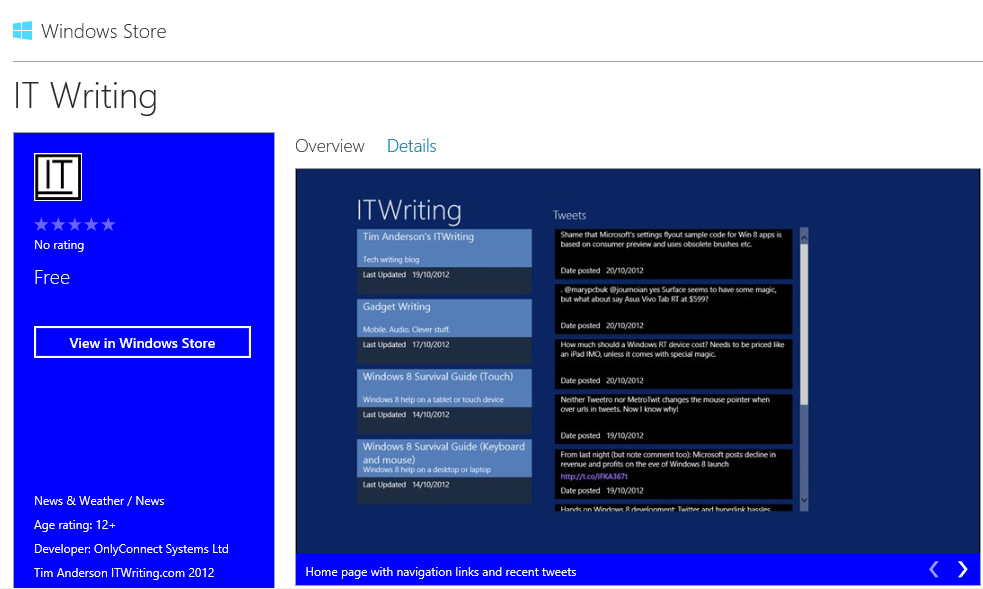The height and width of the screenshot is (589, 983).
Task: Click the five-star rating display
Action: pos(75,224)
